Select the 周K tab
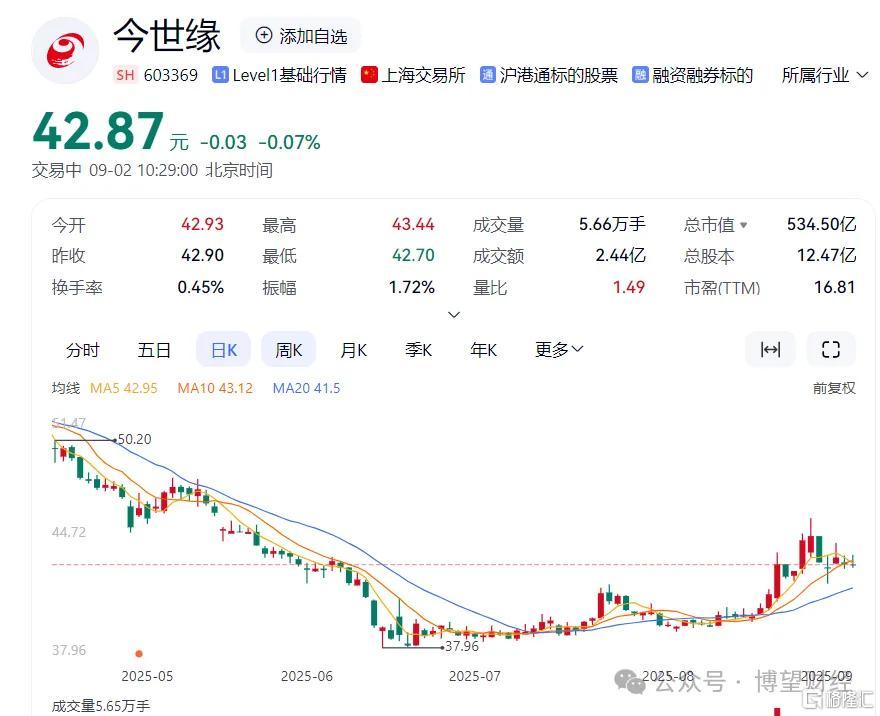The height and width of the screenshot is (716, 880). pyautogui.click(x=288, y=350)
